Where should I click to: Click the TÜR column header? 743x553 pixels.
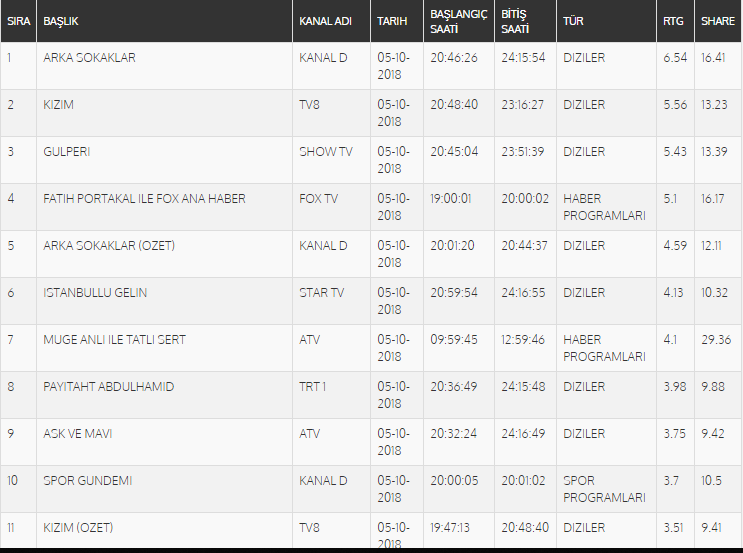573,21
